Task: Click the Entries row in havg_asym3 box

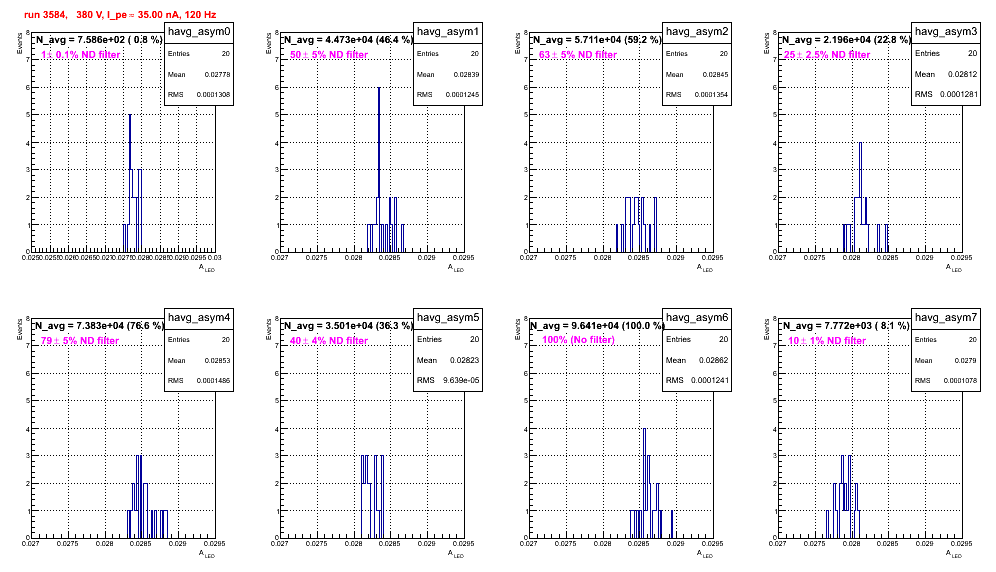Action: 946,53
